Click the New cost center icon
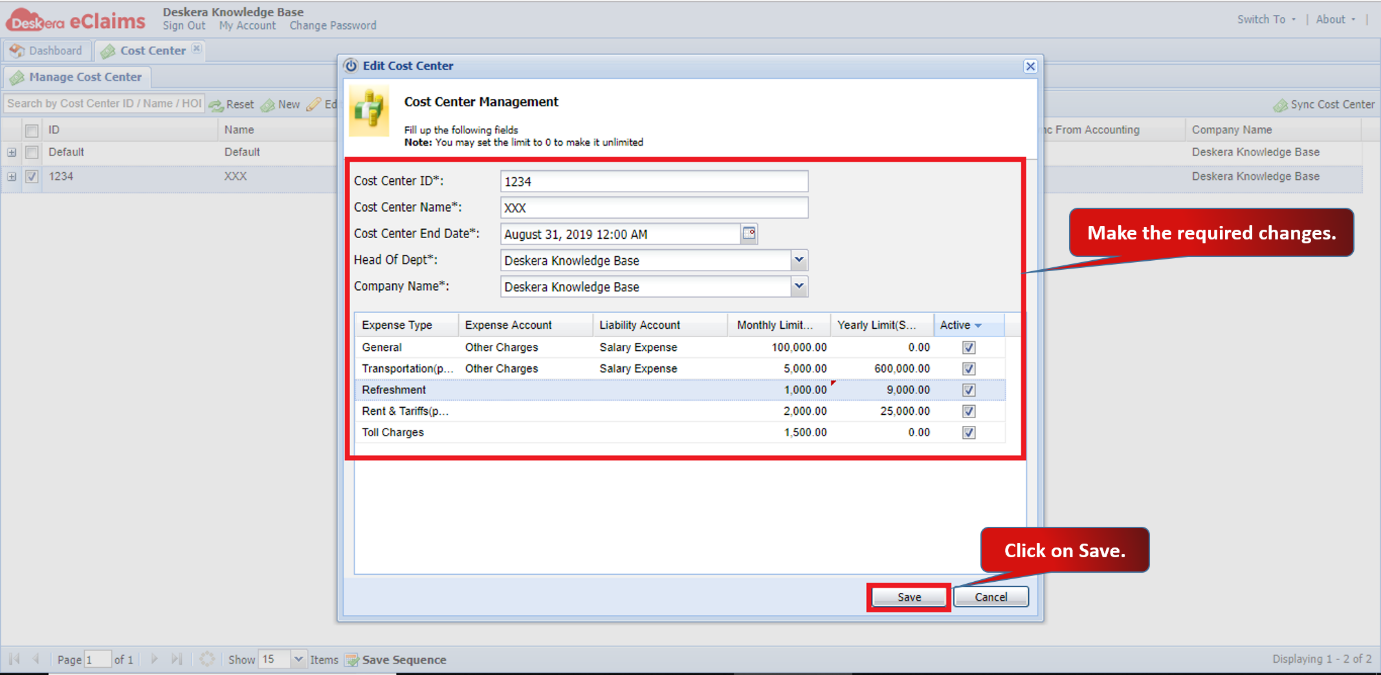 (267, 105)
